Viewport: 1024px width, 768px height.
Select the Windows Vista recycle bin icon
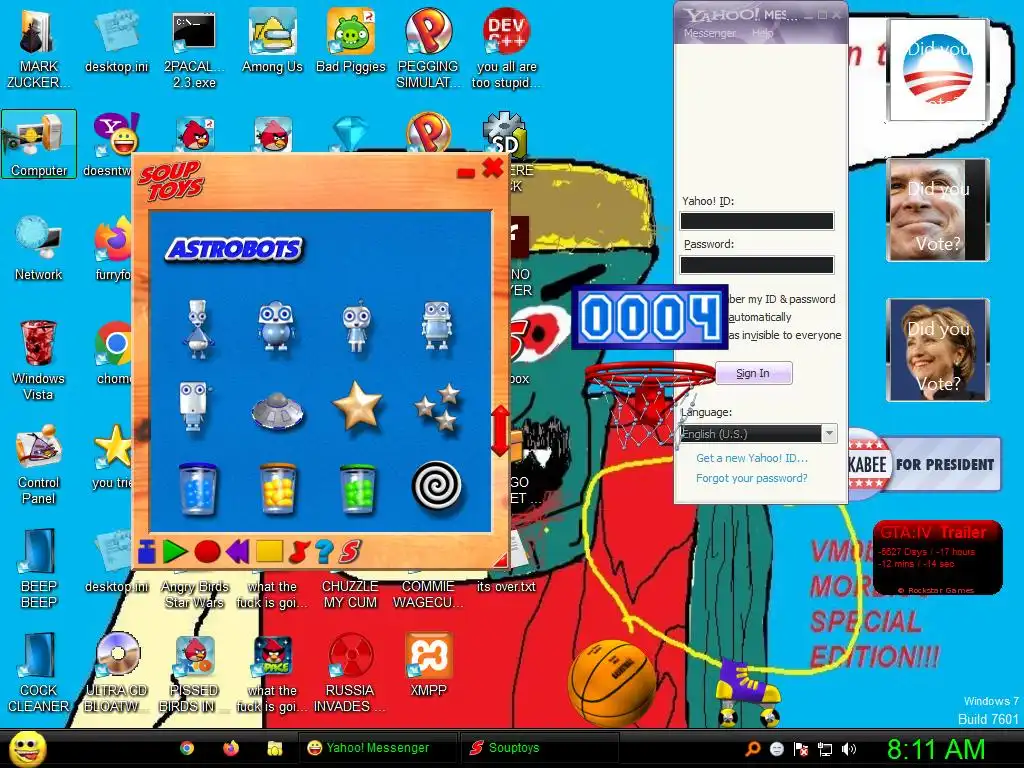point(39,360)
